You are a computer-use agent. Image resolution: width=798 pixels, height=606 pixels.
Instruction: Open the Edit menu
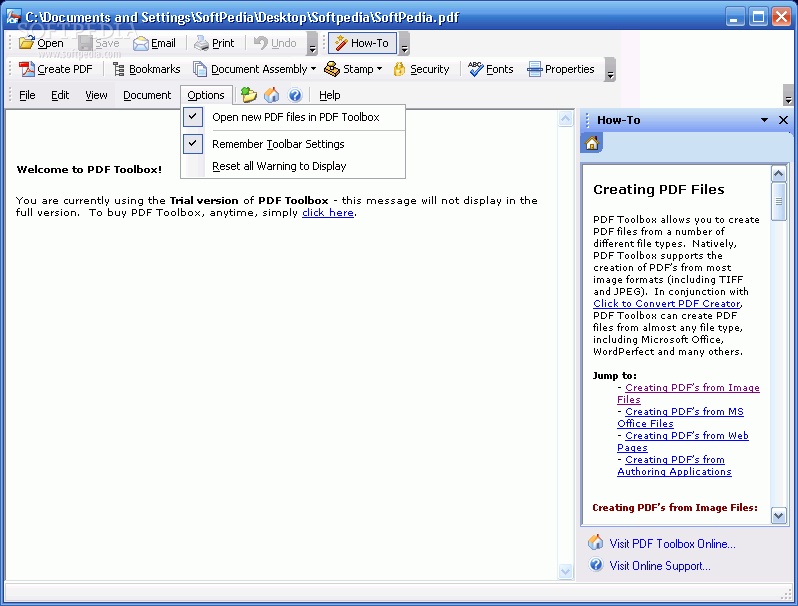60,95
